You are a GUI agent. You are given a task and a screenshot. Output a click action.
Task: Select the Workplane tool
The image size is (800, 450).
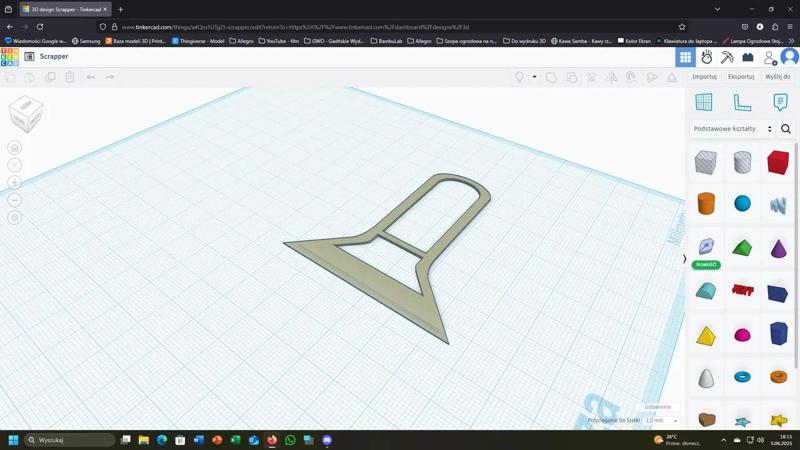click(x=704, y=102)
